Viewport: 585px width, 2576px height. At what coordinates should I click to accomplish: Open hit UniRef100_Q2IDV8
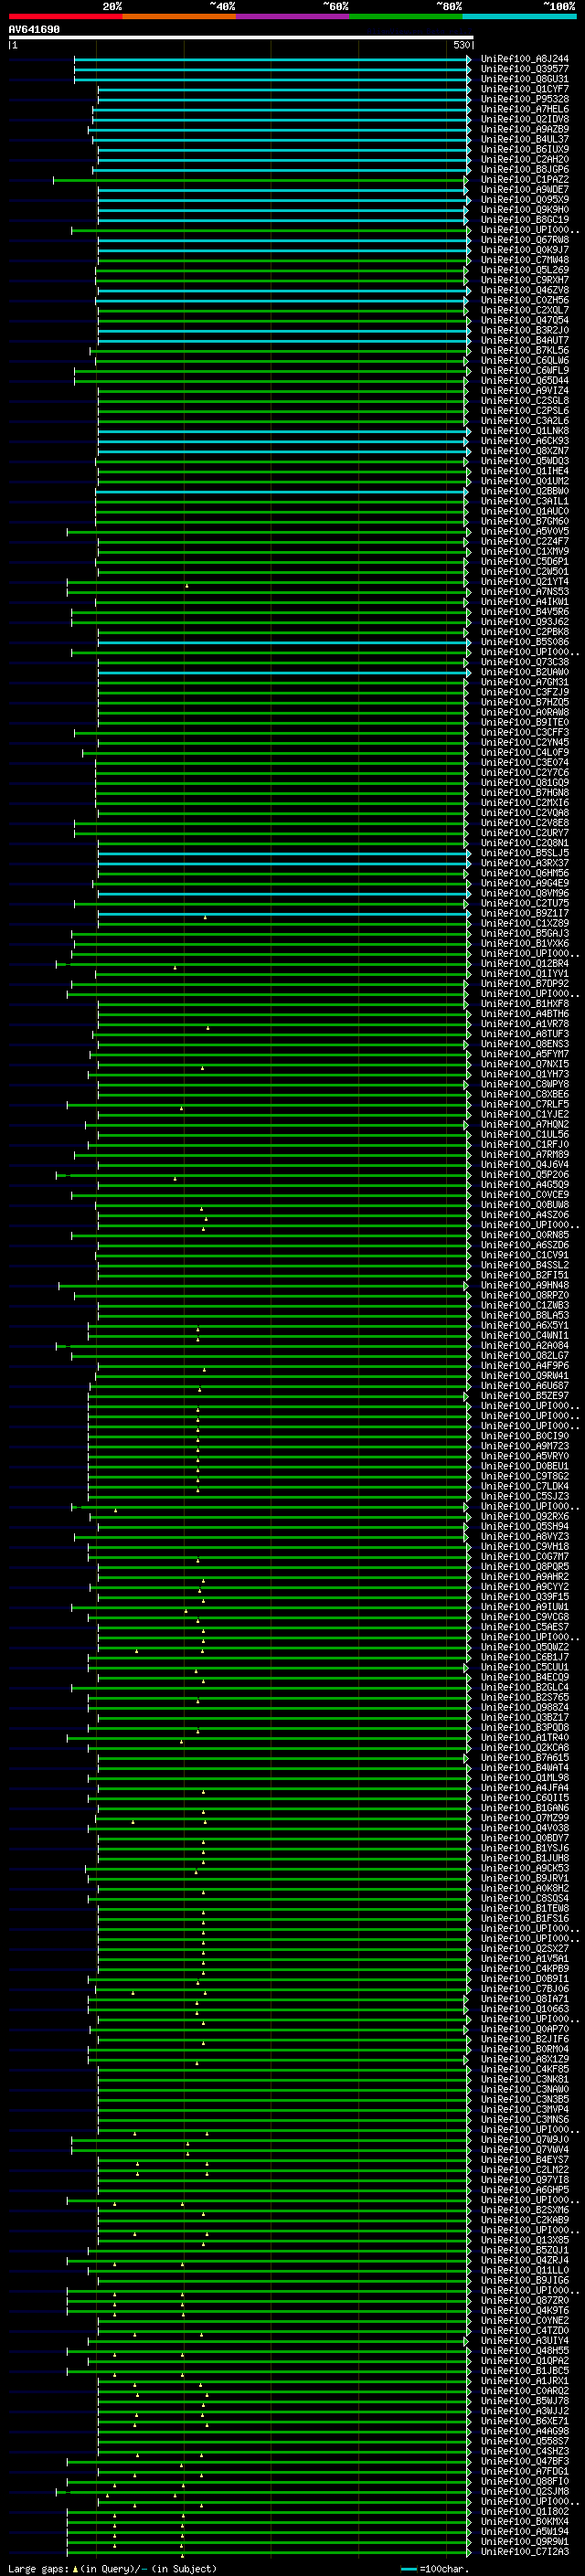tap(525, 119)
